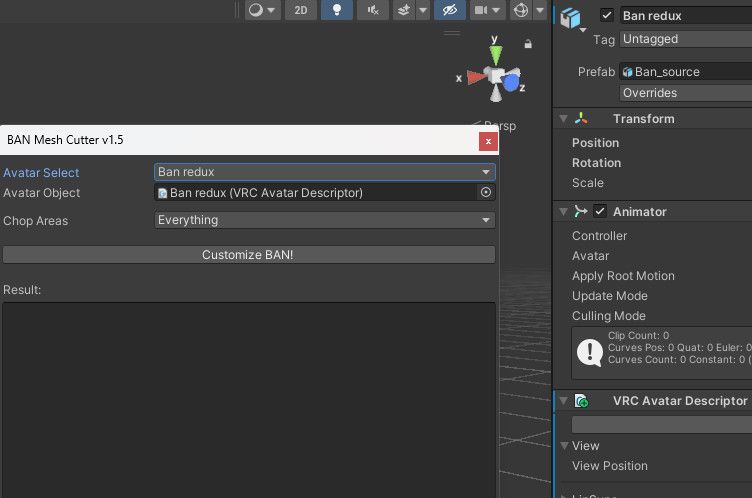
Task: Click the Scale label in Transform
Action: (x=588, y=183)
